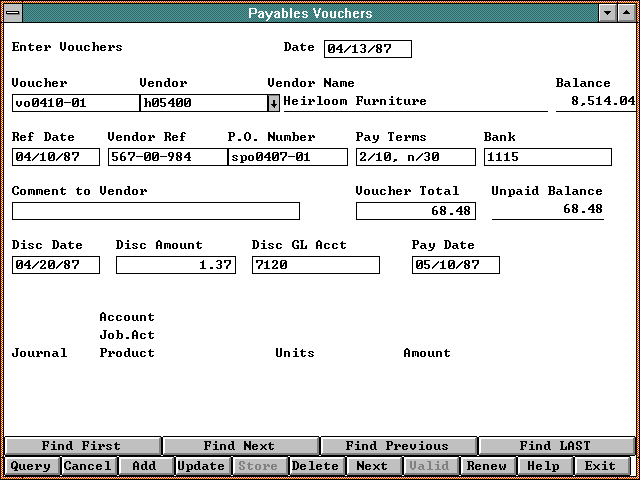The width and height of the screenshot is (640, 480).
Task: Click the Disc GL Acct field
Action: pos(315,265)
